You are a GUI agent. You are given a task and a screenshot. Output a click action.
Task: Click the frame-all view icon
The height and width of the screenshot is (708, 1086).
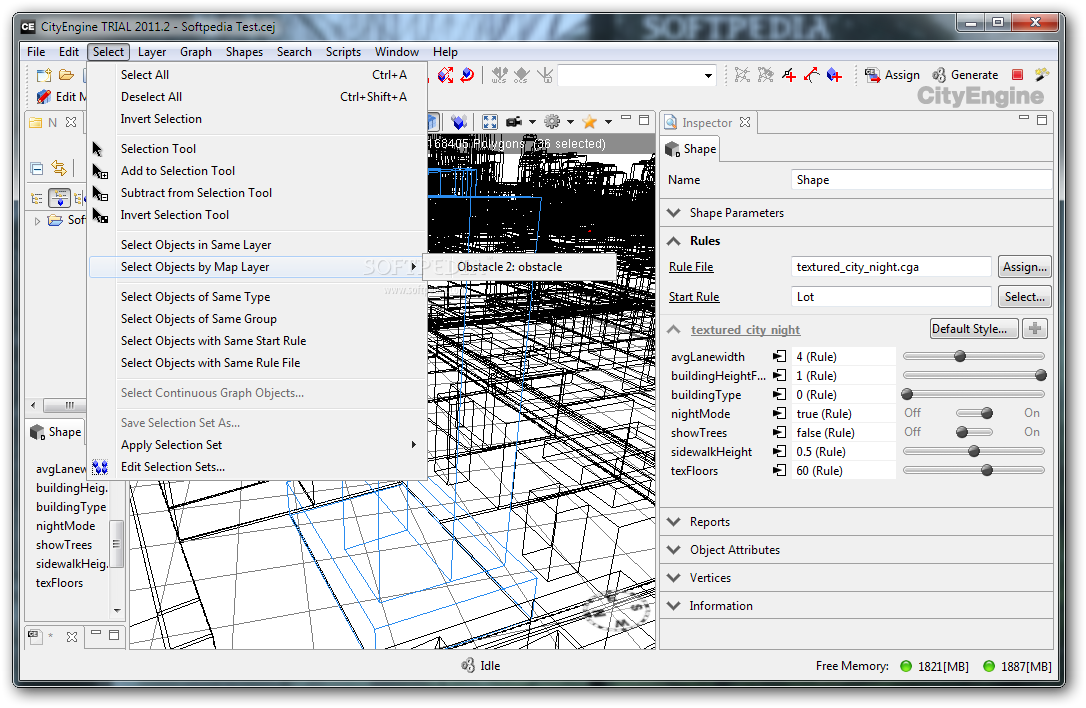490,122
